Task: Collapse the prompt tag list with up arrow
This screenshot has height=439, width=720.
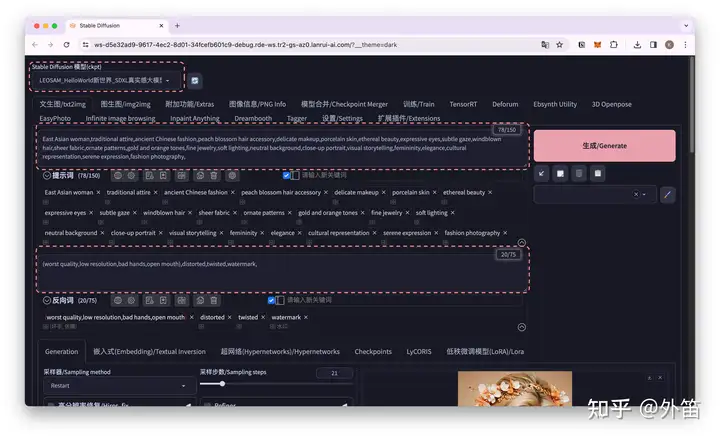Action: pyautogui.click(x=522, y=242)
